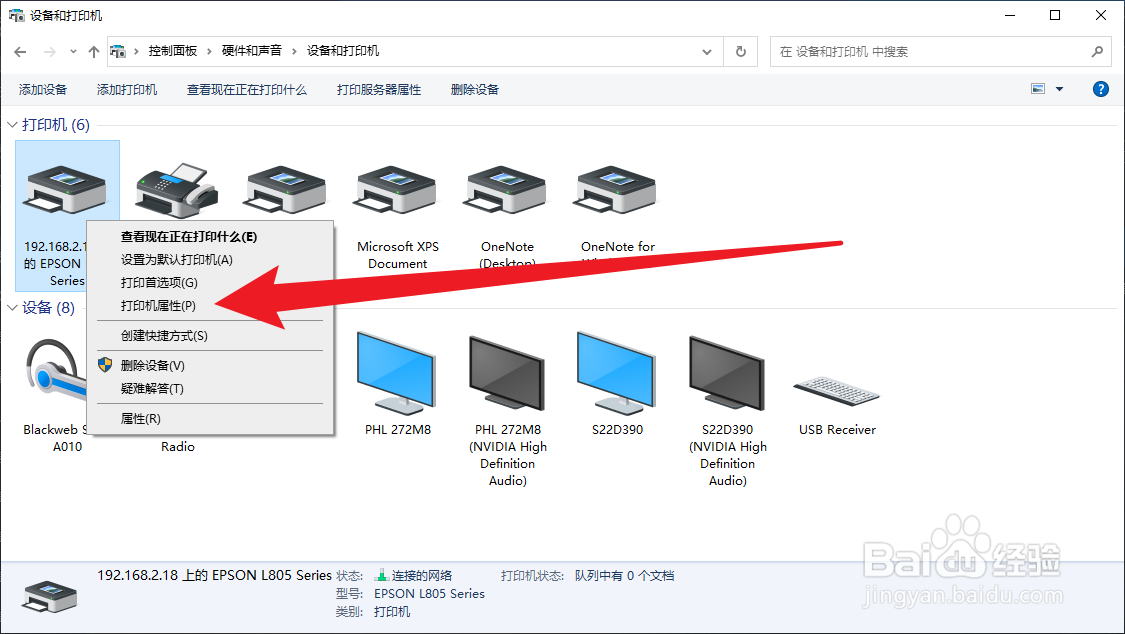Viewport: 1125px width, 634px height.
Task: Select the OneNote (Desktop) printer
Action: pos(507,215)
